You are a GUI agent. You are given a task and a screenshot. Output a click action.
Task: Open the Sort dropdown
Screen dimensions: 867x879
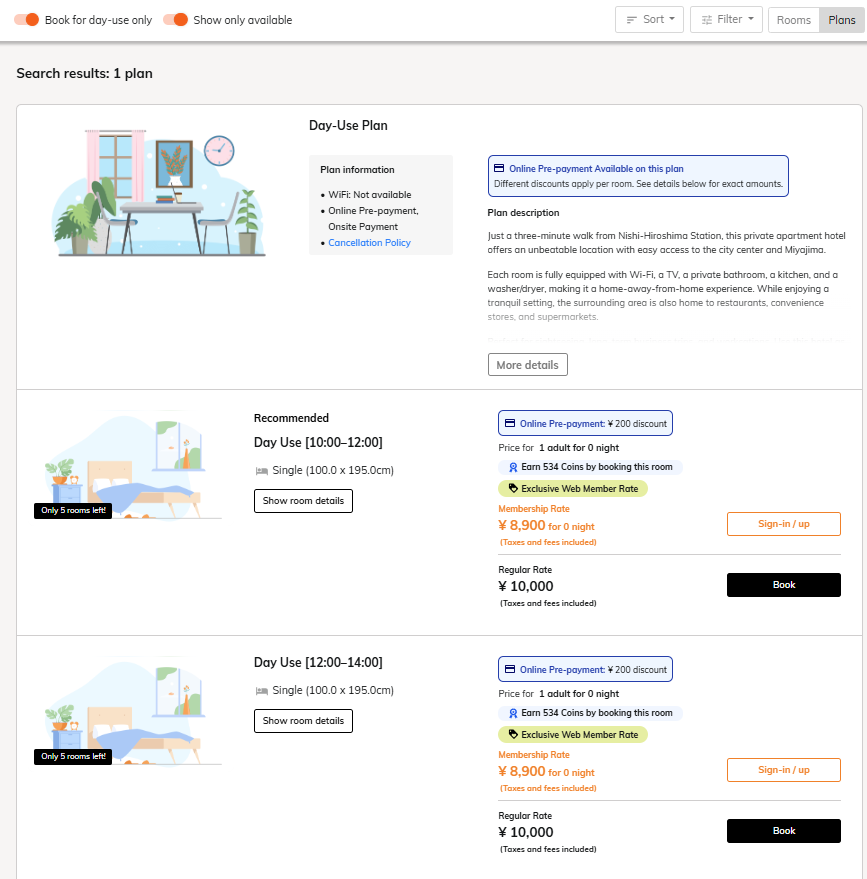[x=649, y=20]
